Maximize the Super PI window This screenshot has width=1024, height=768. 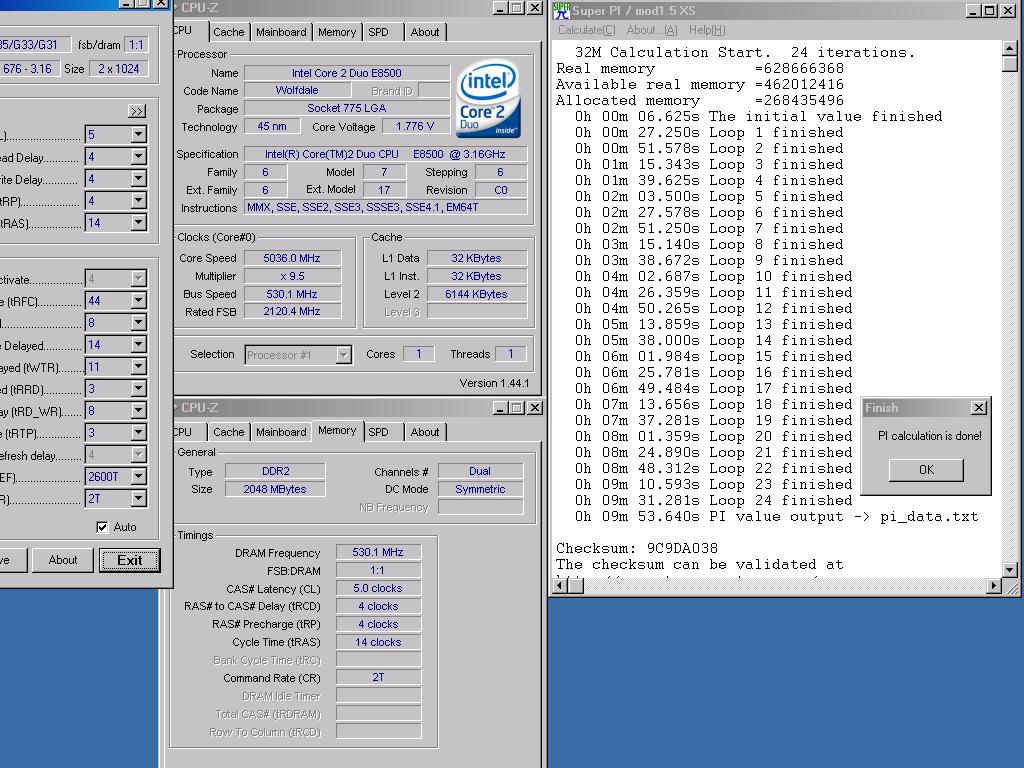[990, 10]
